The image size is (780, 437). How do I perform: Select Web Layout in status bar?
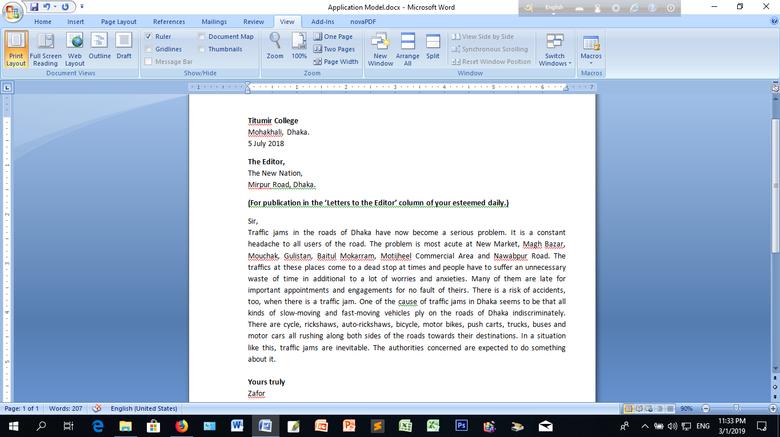tap(649, 409)
